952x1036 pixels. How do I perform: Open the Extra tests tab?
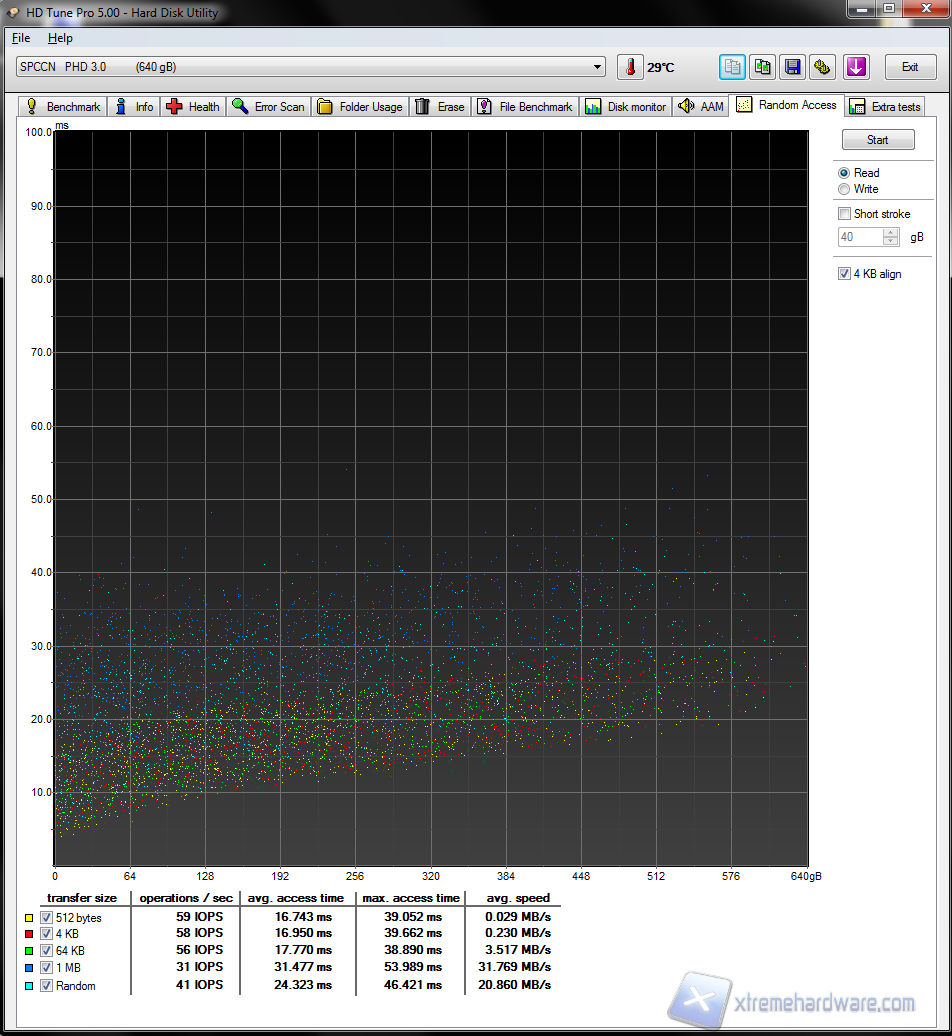[x=885, y=107]
